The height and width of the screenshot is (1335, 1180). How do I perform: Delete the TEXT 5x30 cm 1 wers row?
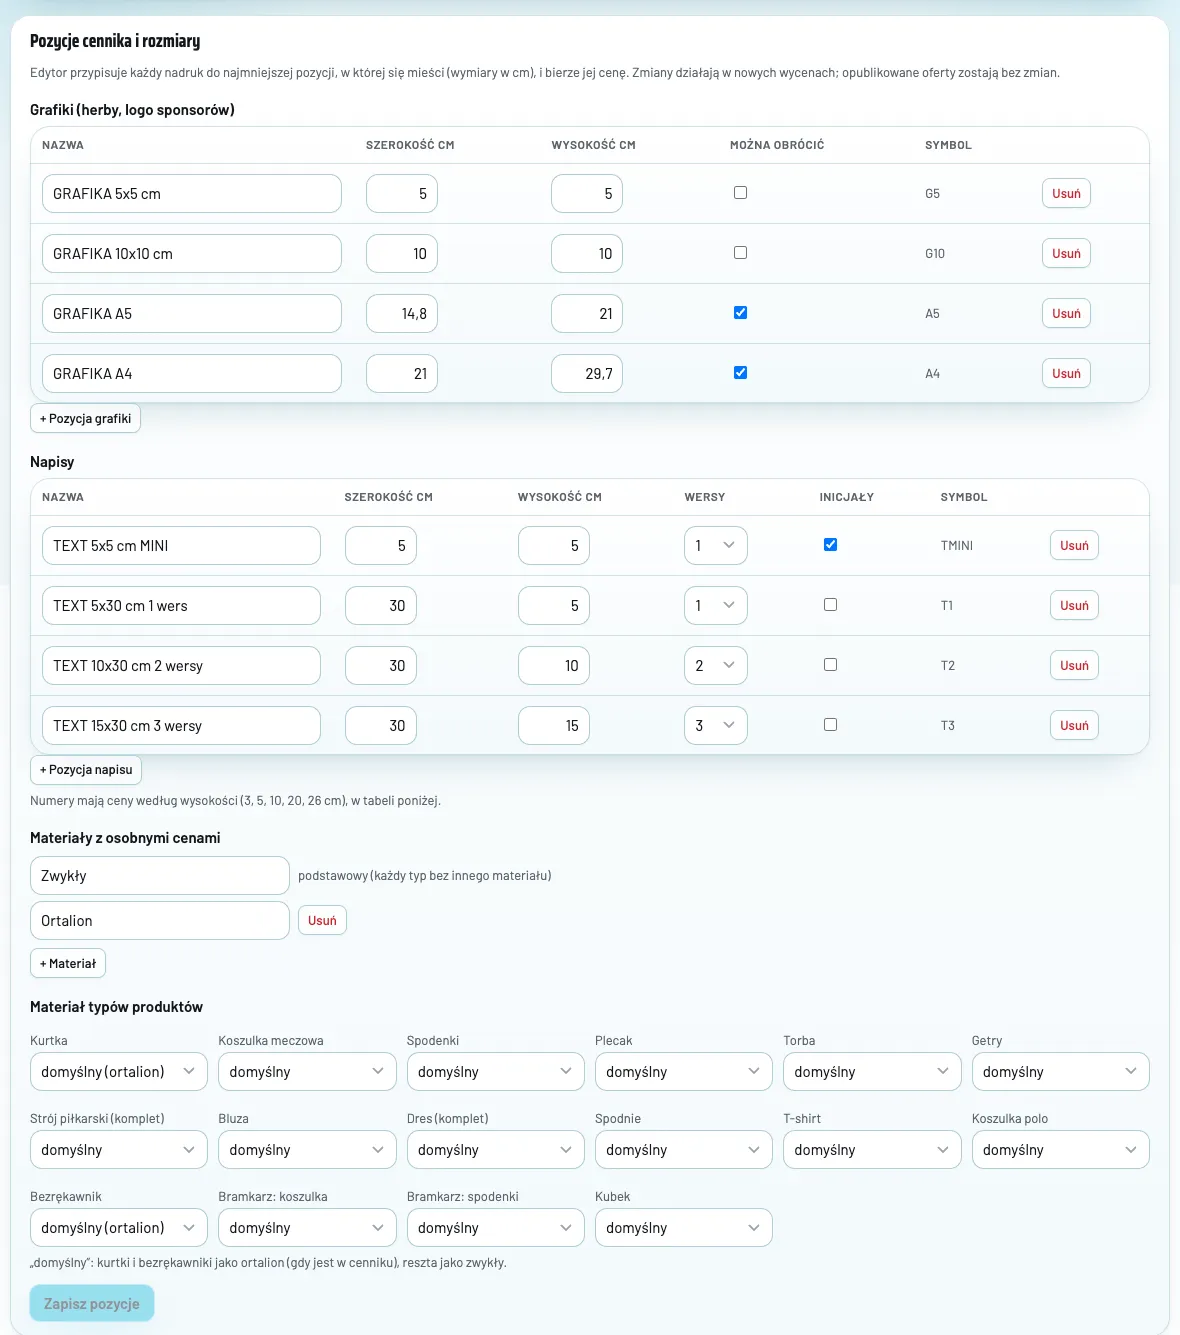(1074, 606)
